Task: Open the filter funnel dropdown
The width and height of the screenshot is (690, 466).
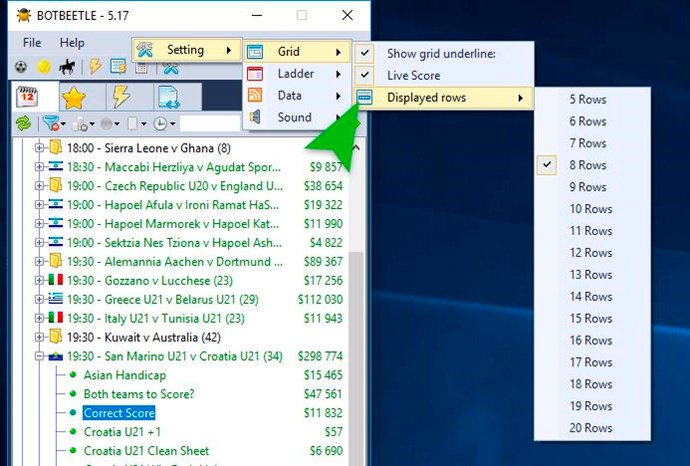Action: 55,124
